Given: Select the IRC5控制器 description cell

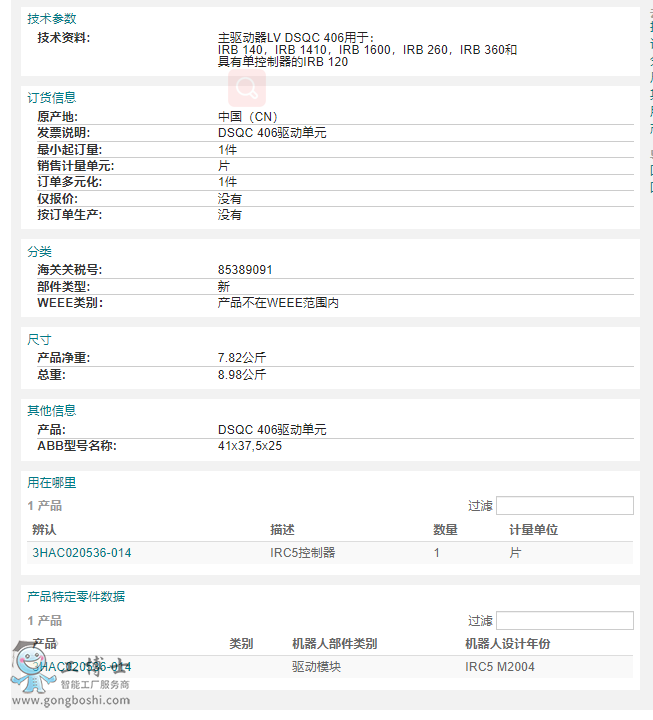Looking at the screenshot, I should 302,552.
